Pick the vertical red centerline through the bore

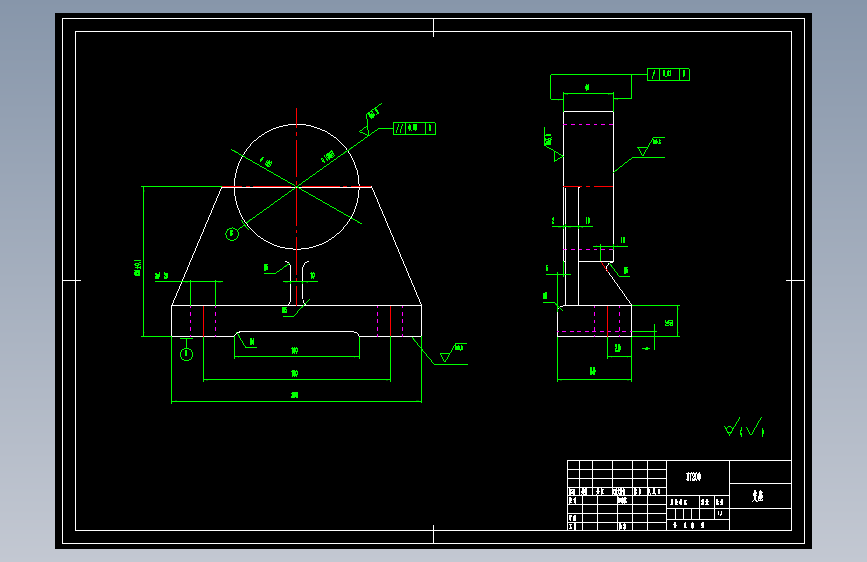(296, 207)
